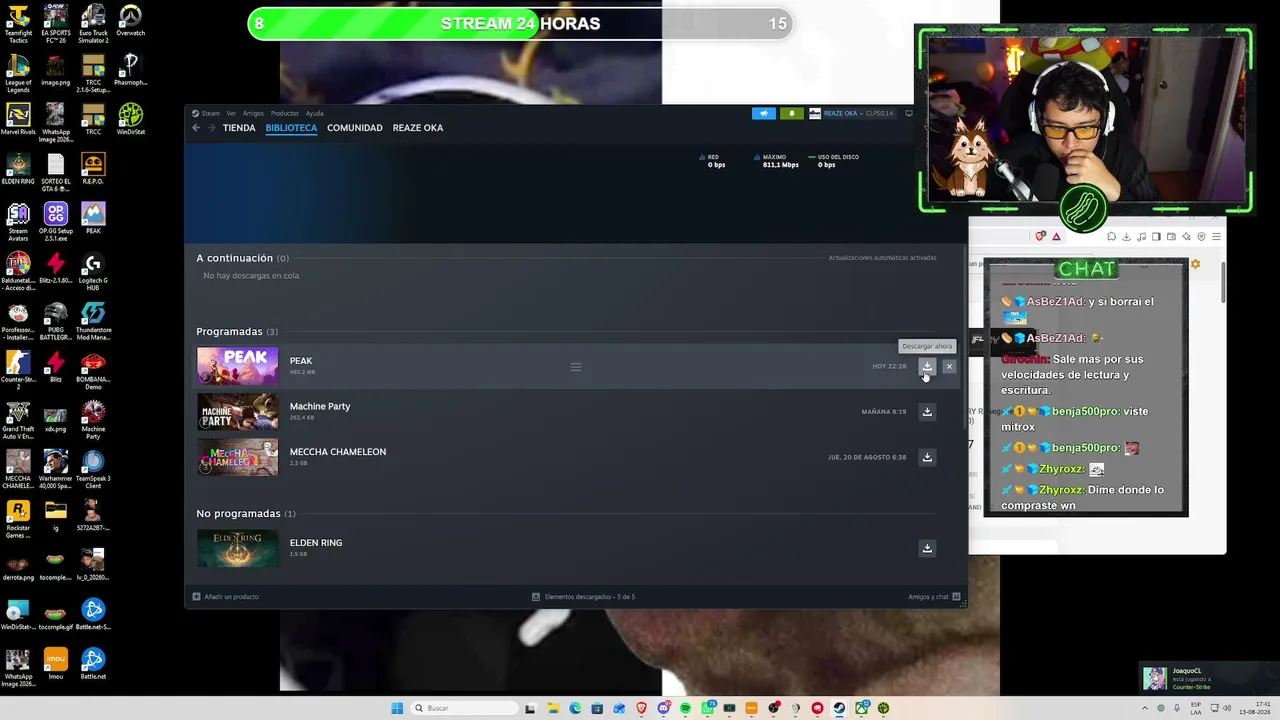Click the PEAK row reorder handle
The width and height of the screenshot is (1280, 720).
coord(576,367)
